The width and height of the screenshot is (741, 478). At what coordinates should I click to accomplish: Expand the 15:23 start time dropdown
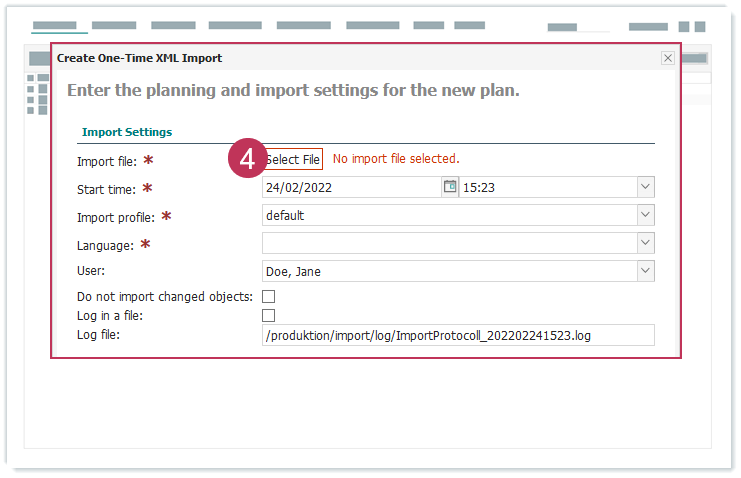[x=645, y=187]
